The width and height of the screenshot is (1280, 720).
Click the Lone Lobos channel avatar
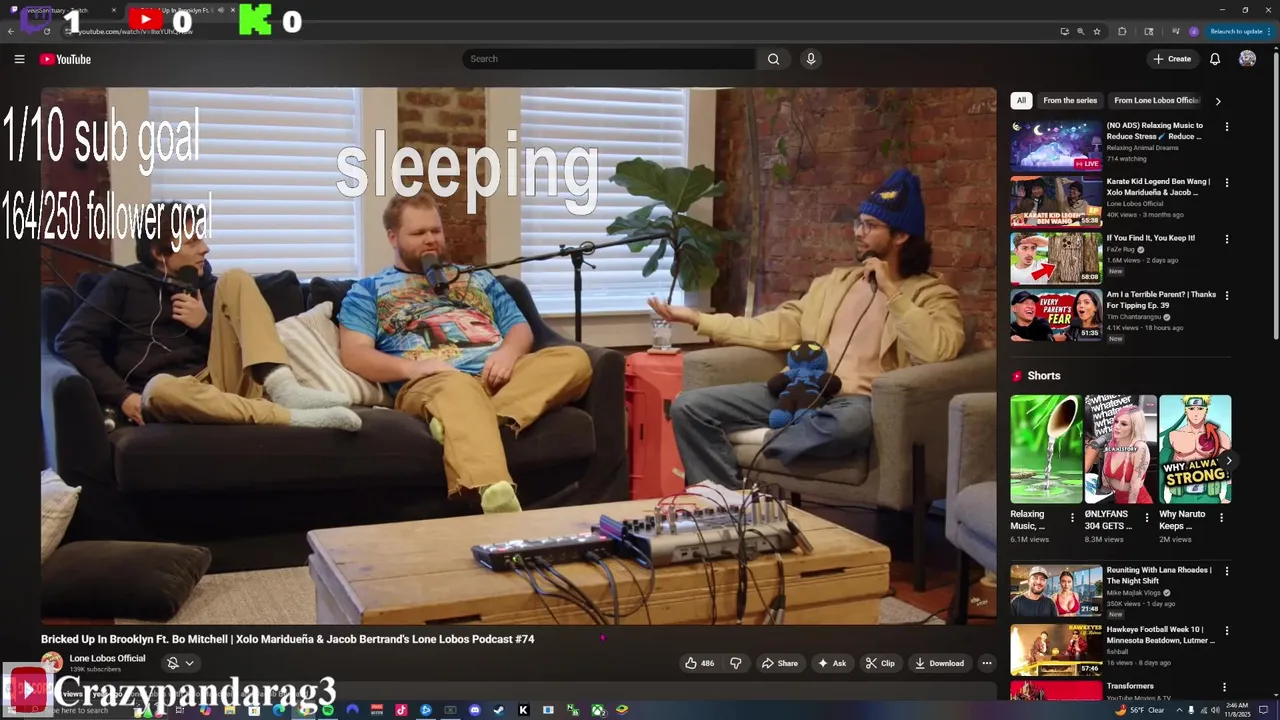pyautogui.click(x=52, y=663)
